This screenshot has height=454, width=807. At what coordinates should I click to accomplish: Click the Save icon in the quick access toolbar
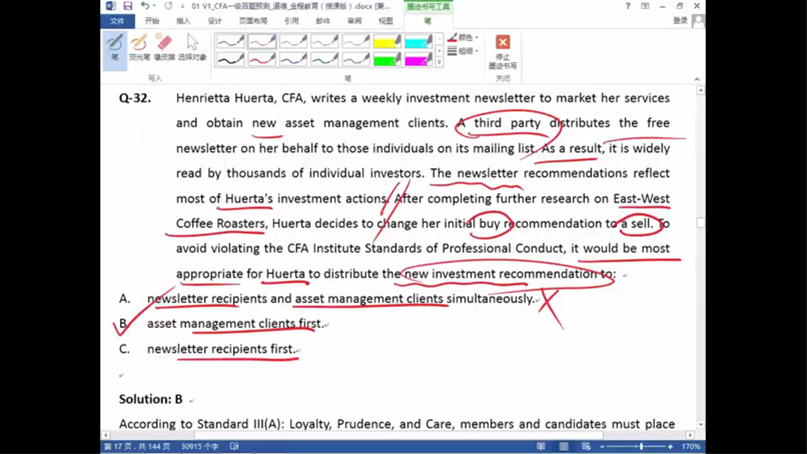(127, 6)
